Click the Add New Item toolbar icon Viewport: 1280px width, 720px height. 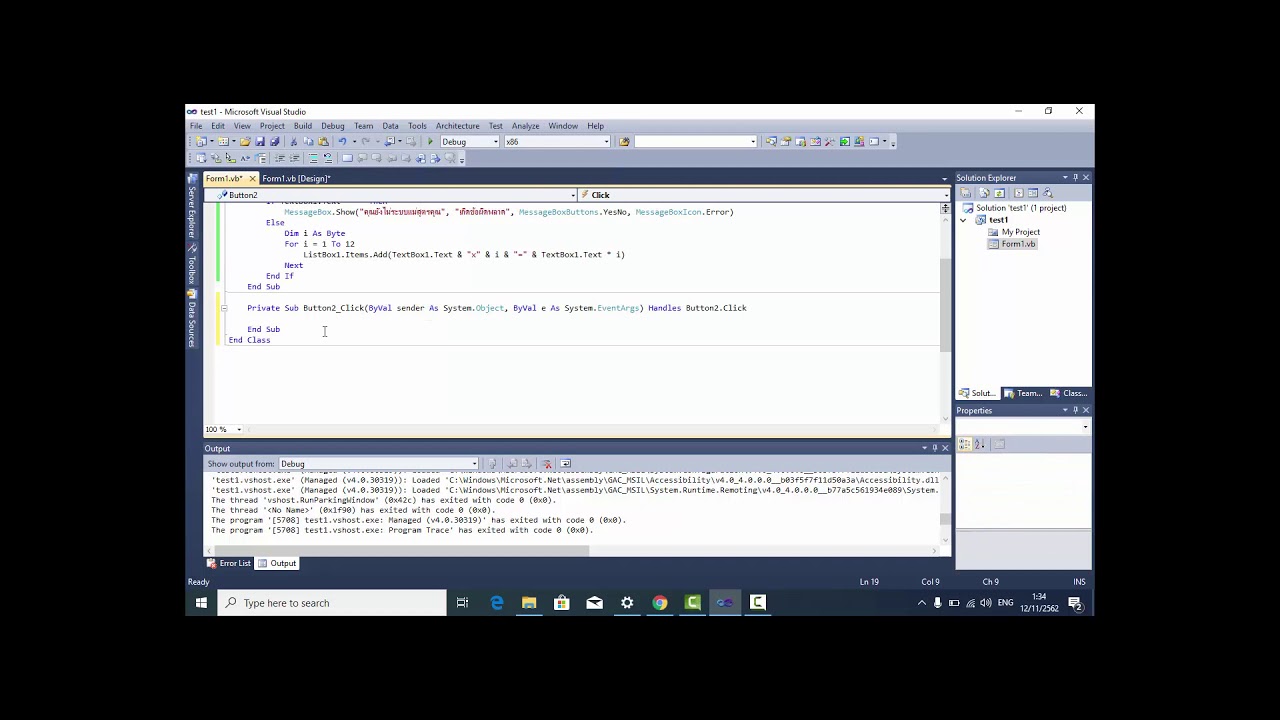223,141
